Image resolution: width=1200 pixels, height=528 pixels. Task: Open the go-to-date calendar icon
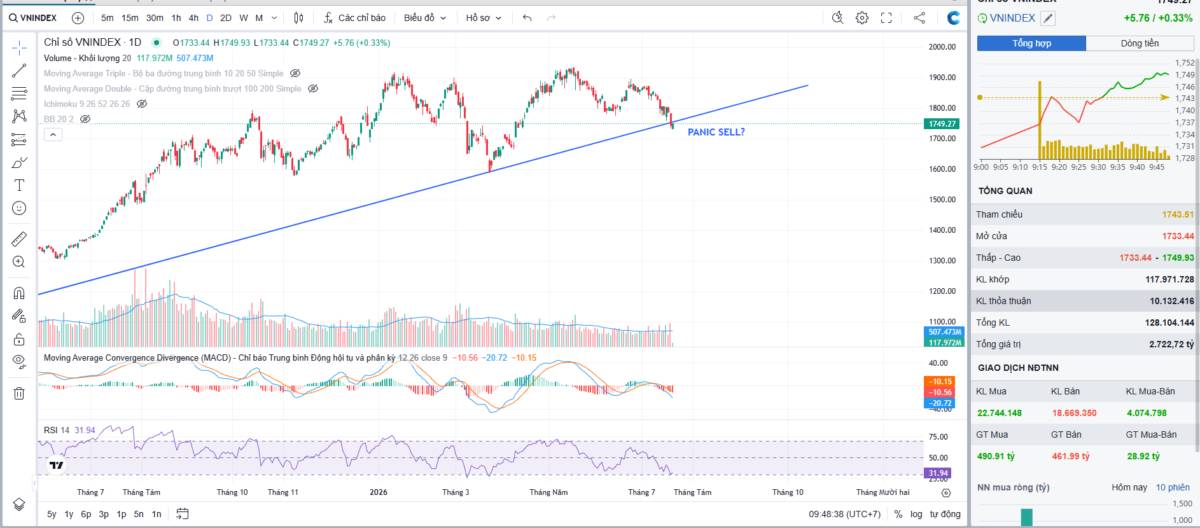[182, 514]
